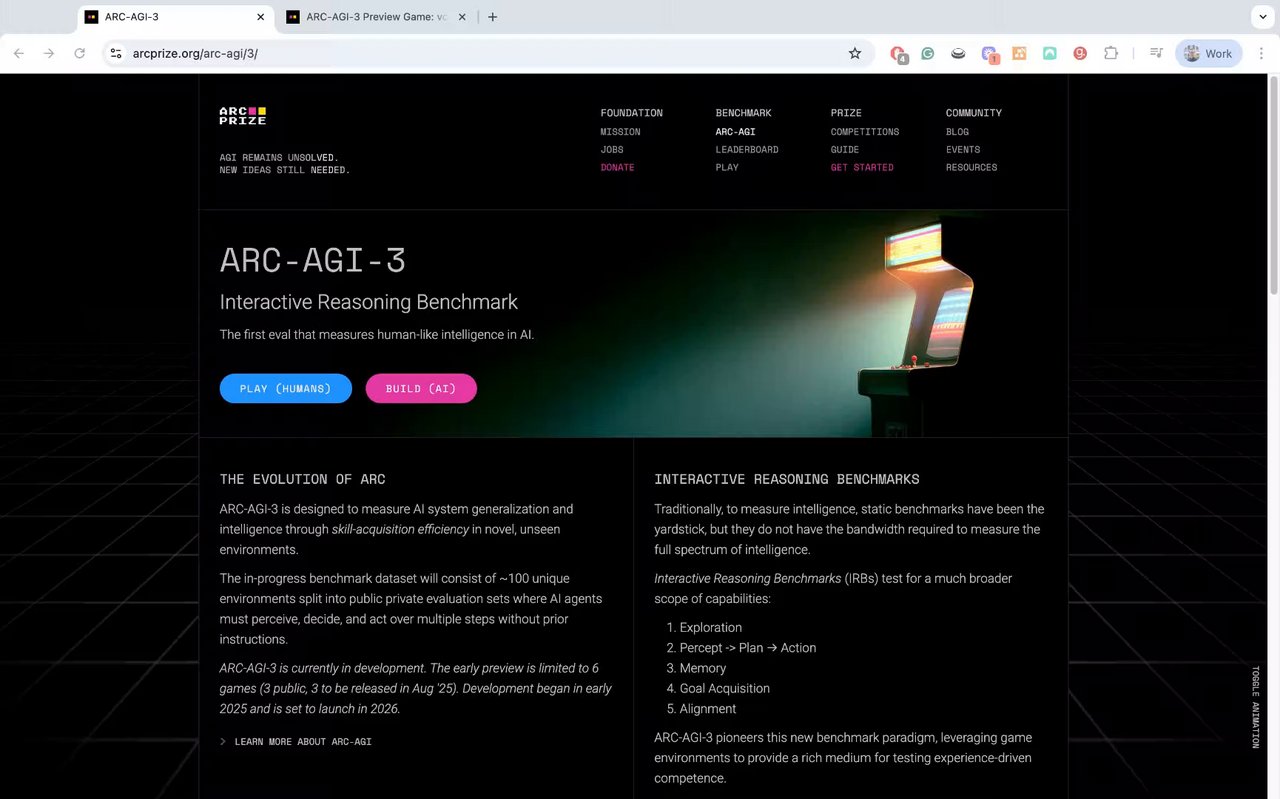This screenshot has width=1280, height=799.
Task: Open the teal arch extension icon
Action: pos(1049,53)
